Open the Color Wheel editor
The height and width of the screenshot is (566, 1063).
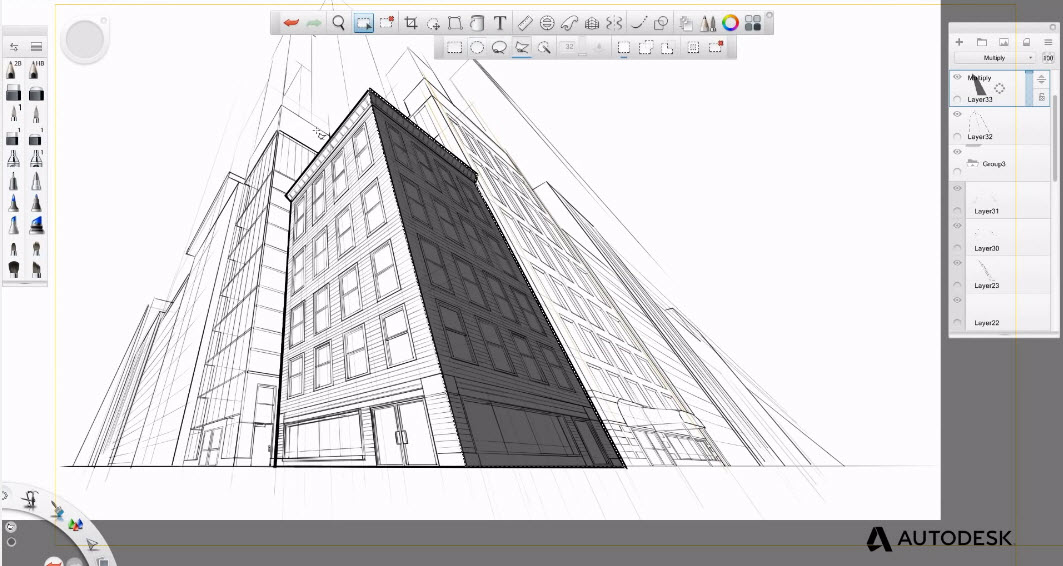pos(730,23)
